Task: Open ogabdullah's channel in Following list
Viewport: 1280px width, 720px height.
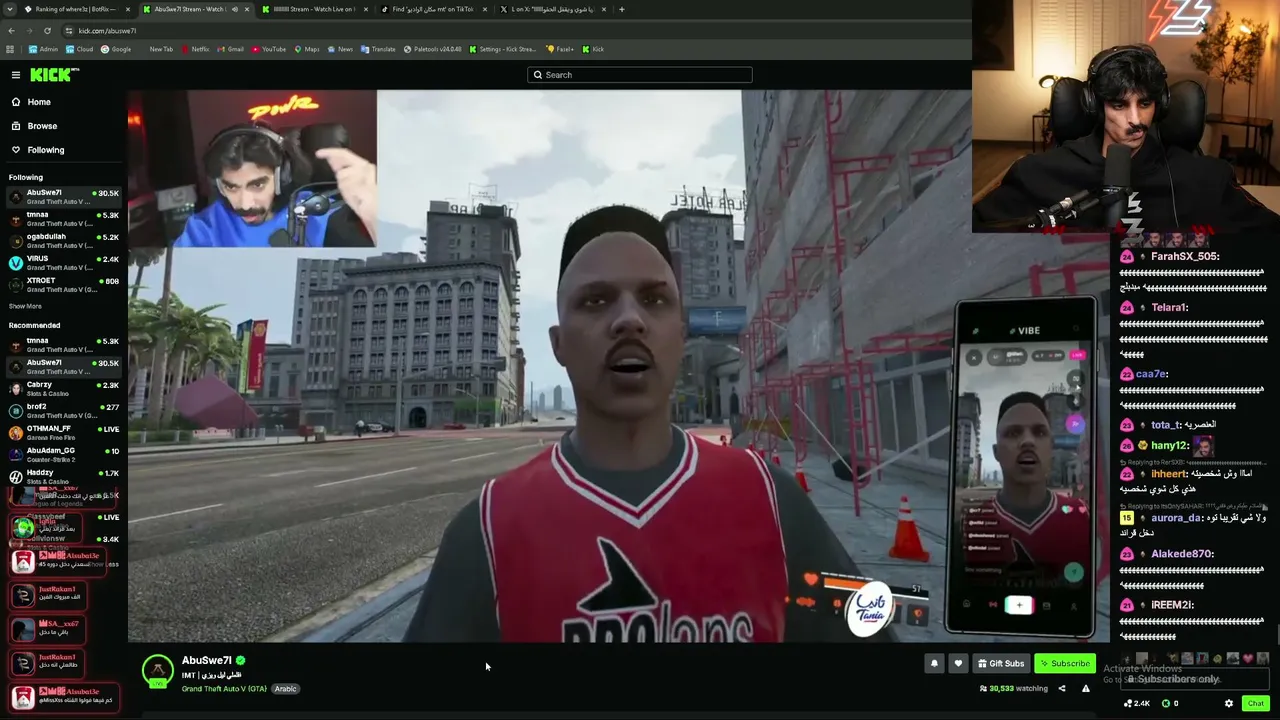Action: (x=64, y=241)
